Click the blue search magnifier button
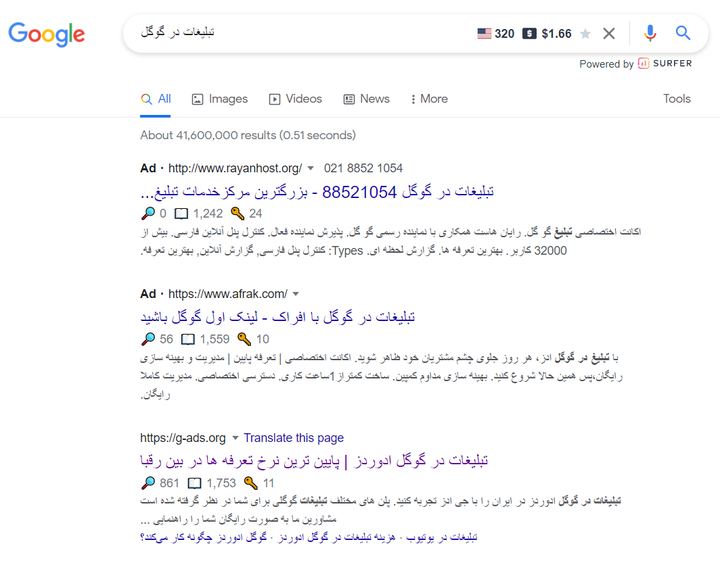 [683, 33]
